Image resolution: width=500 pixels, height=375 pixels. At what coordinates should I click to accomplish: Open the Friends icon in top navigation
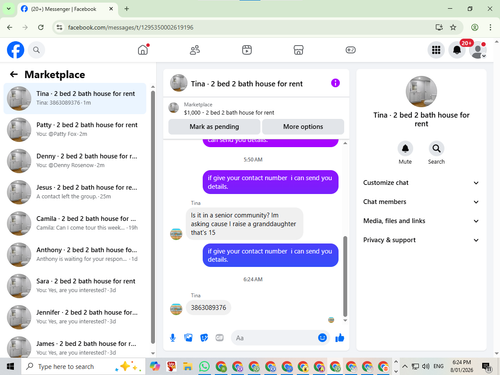[195, 50]
